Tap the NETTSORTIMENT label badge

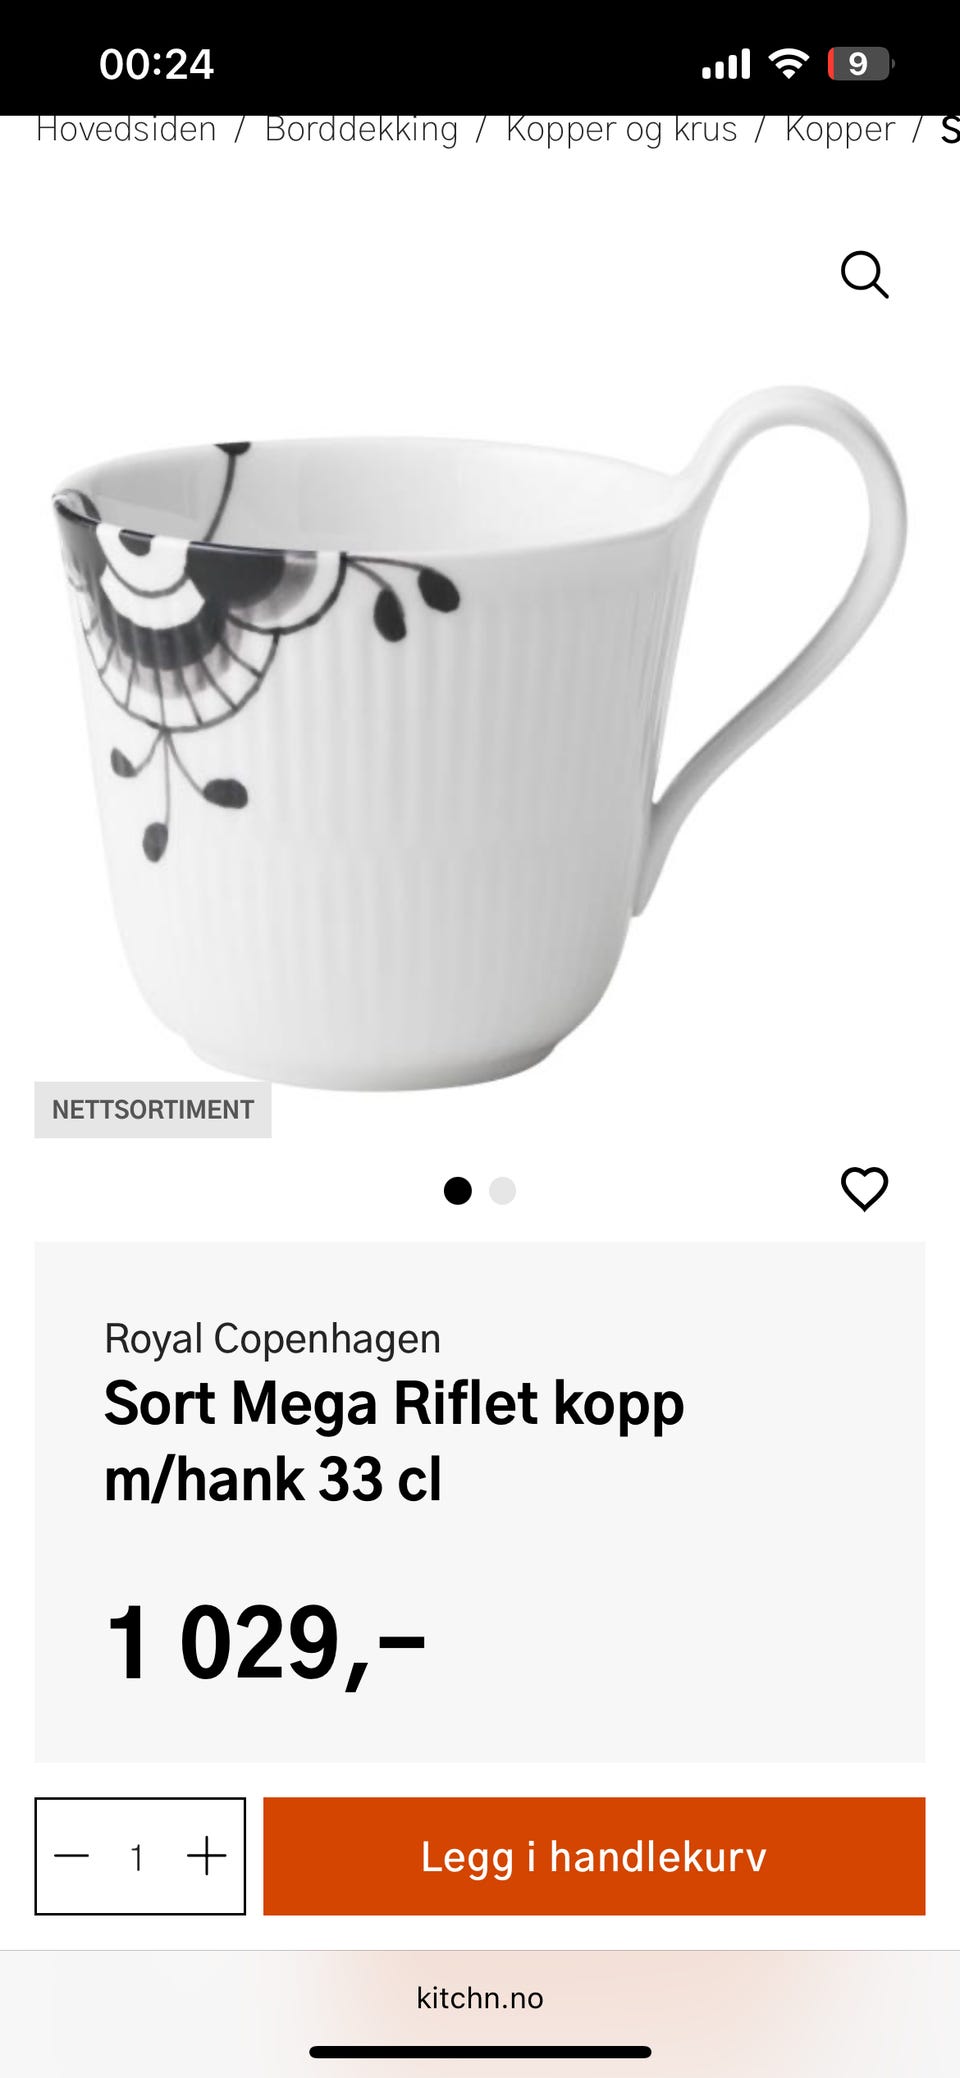click(153, 1110)
